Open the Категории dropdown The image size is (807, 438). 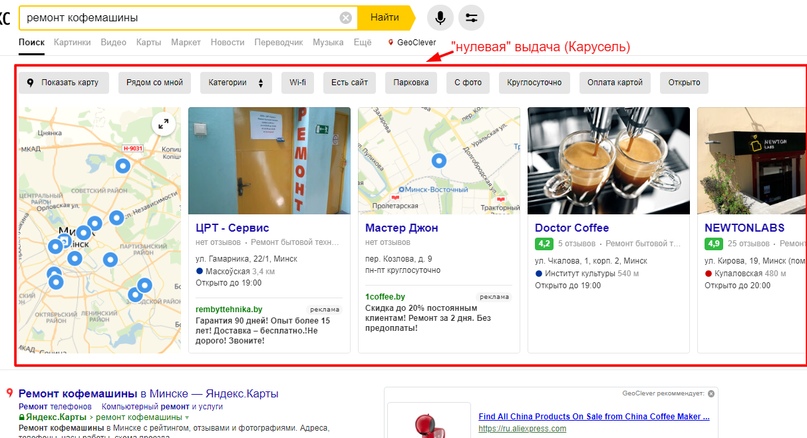236,82
